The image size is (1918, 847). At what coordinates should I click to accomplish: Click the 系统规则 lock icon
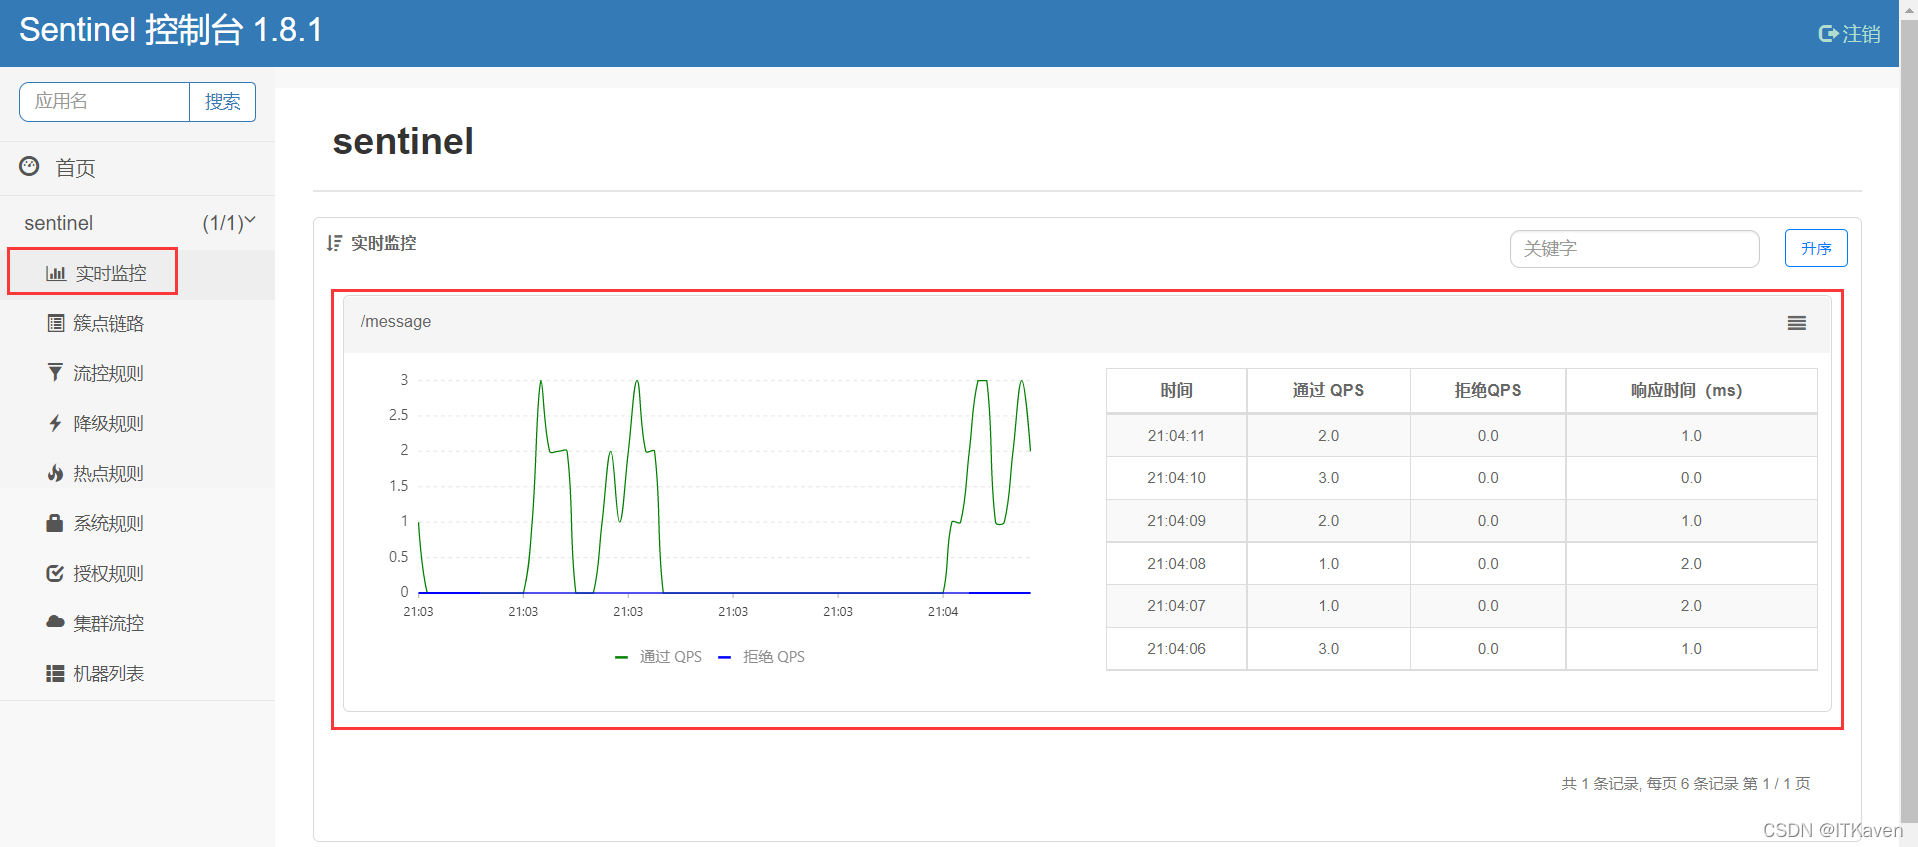pyautogui.click(x=55, y=523)
